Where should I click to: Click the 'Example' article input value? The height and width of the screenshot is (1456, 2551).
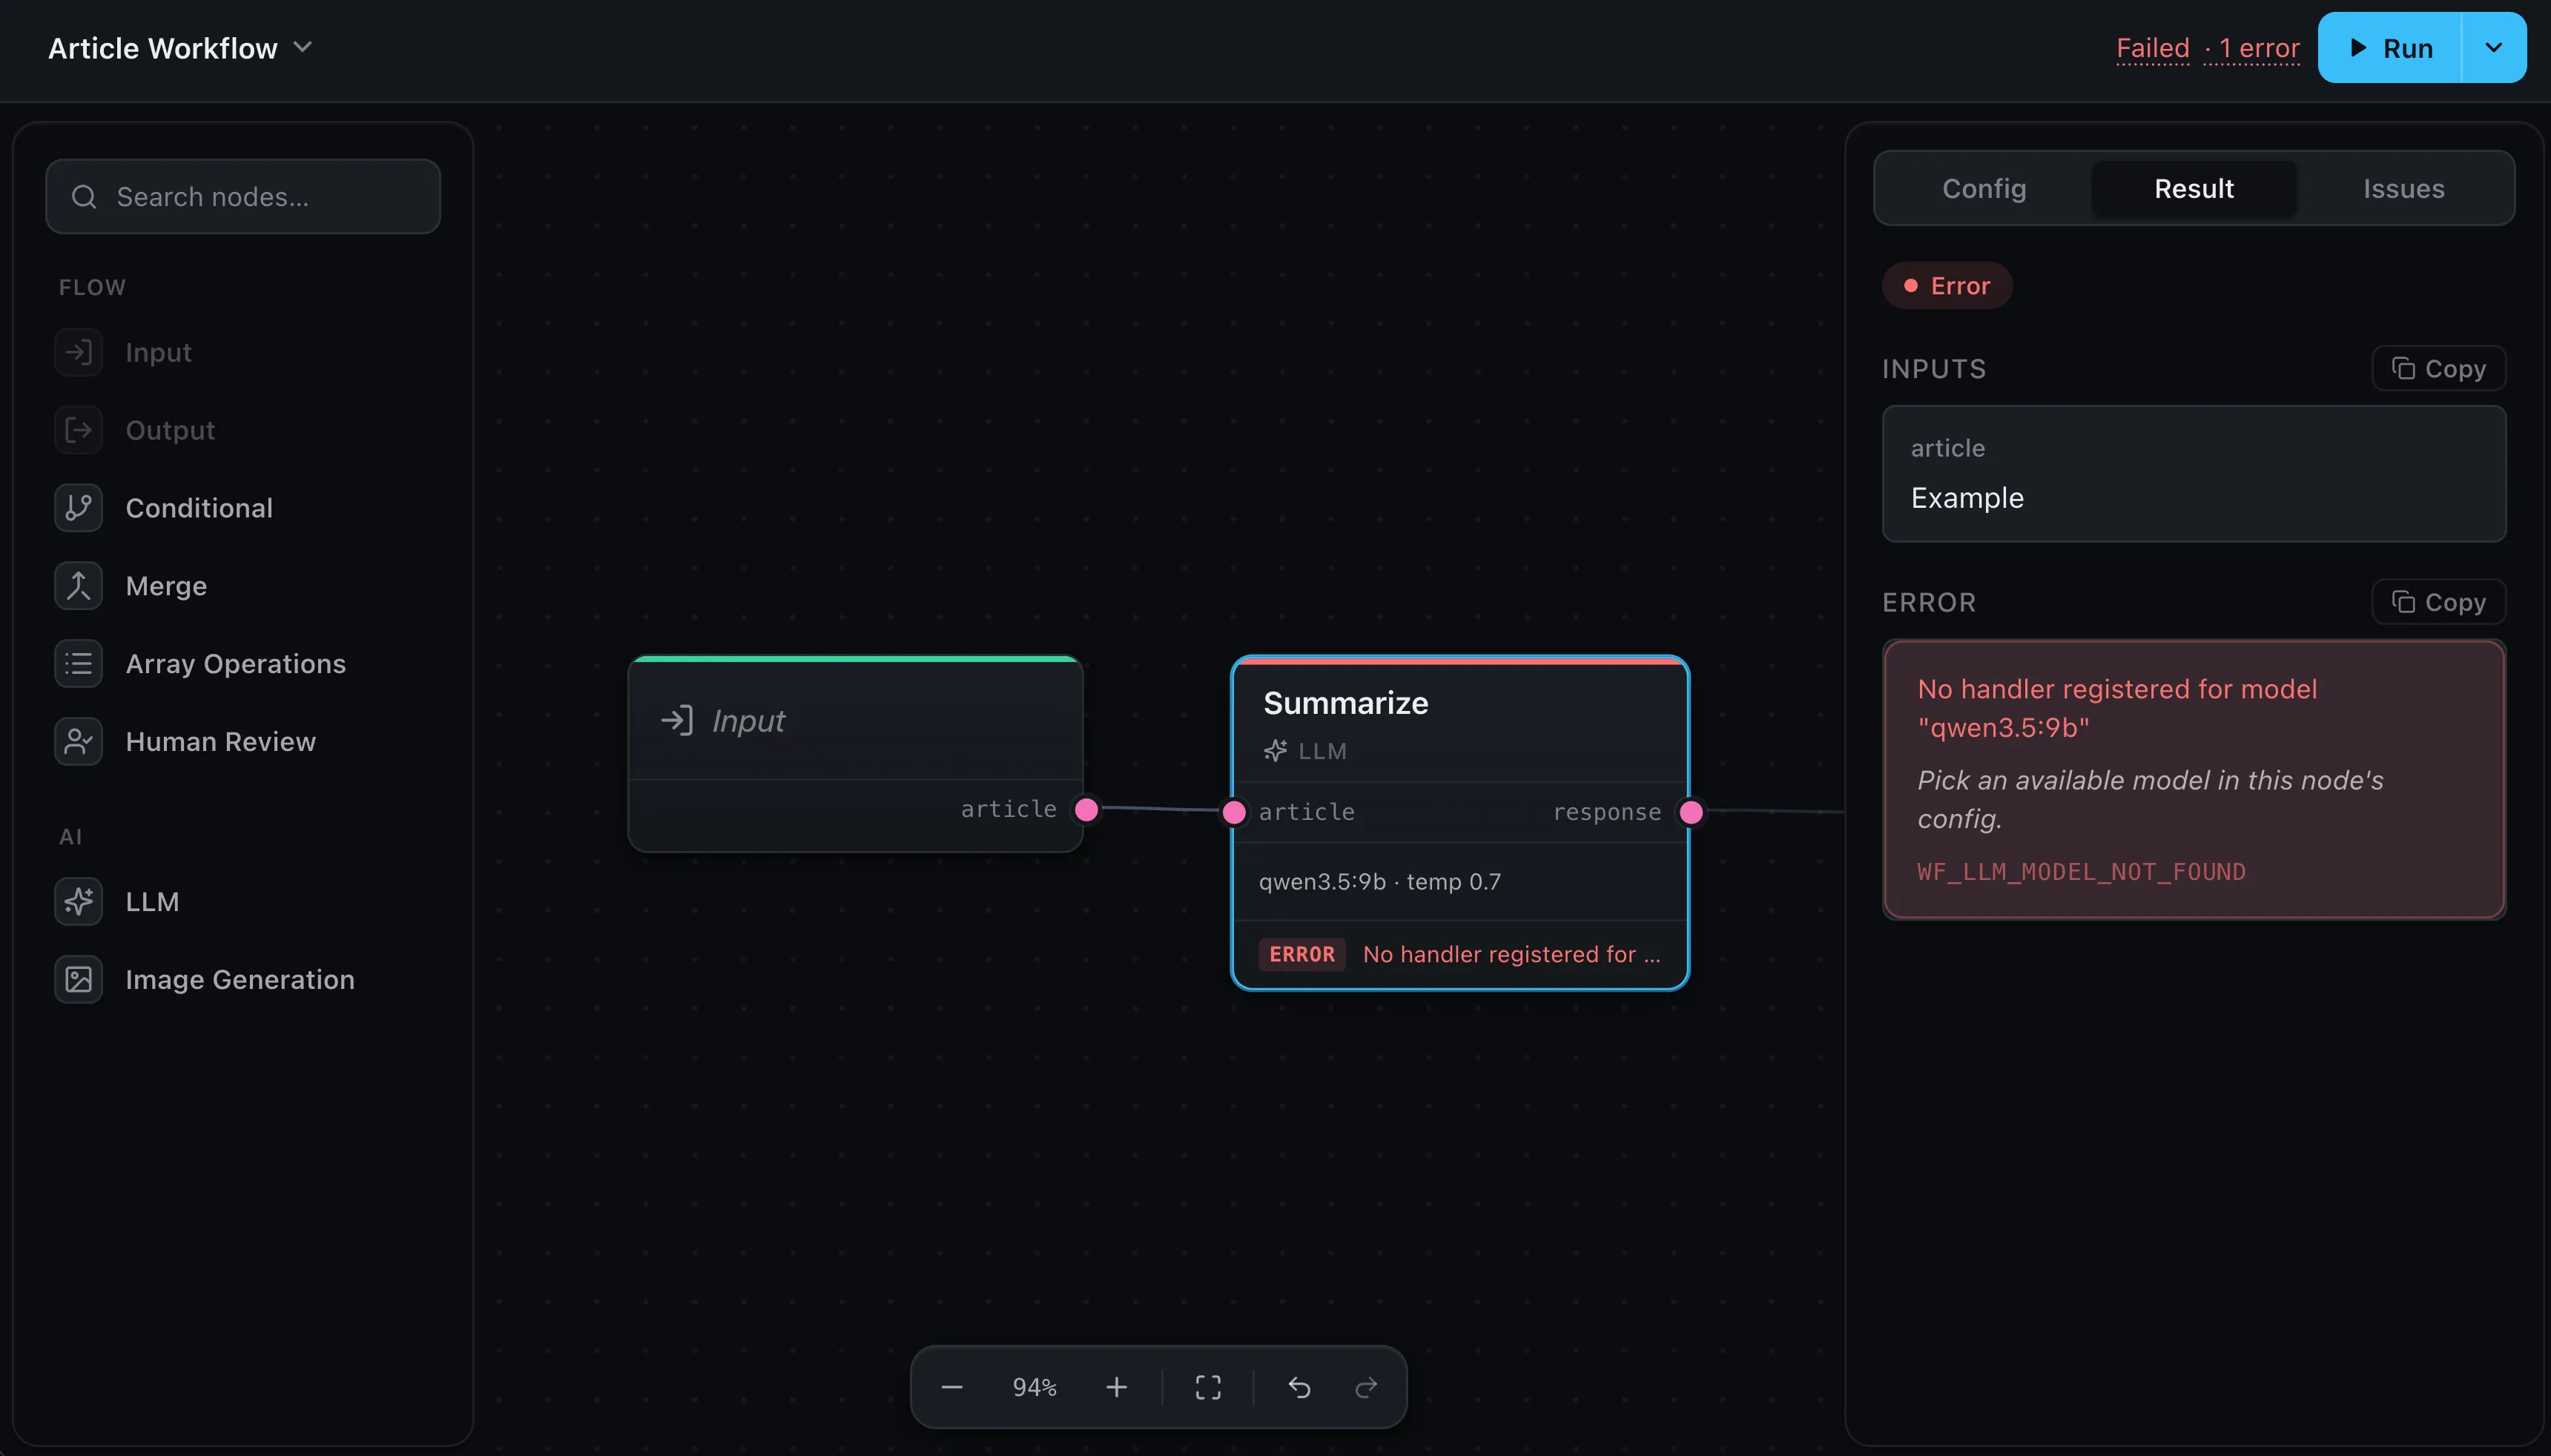click(x=1967, y=498)
